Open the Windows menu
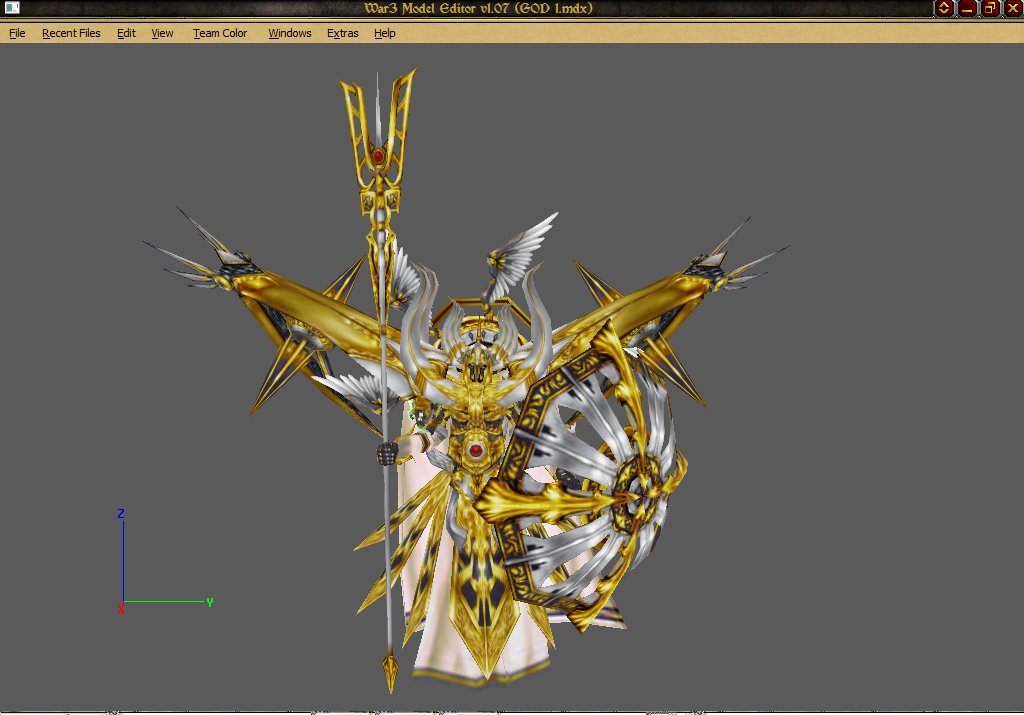1024x715 pixels. [289, 33]
